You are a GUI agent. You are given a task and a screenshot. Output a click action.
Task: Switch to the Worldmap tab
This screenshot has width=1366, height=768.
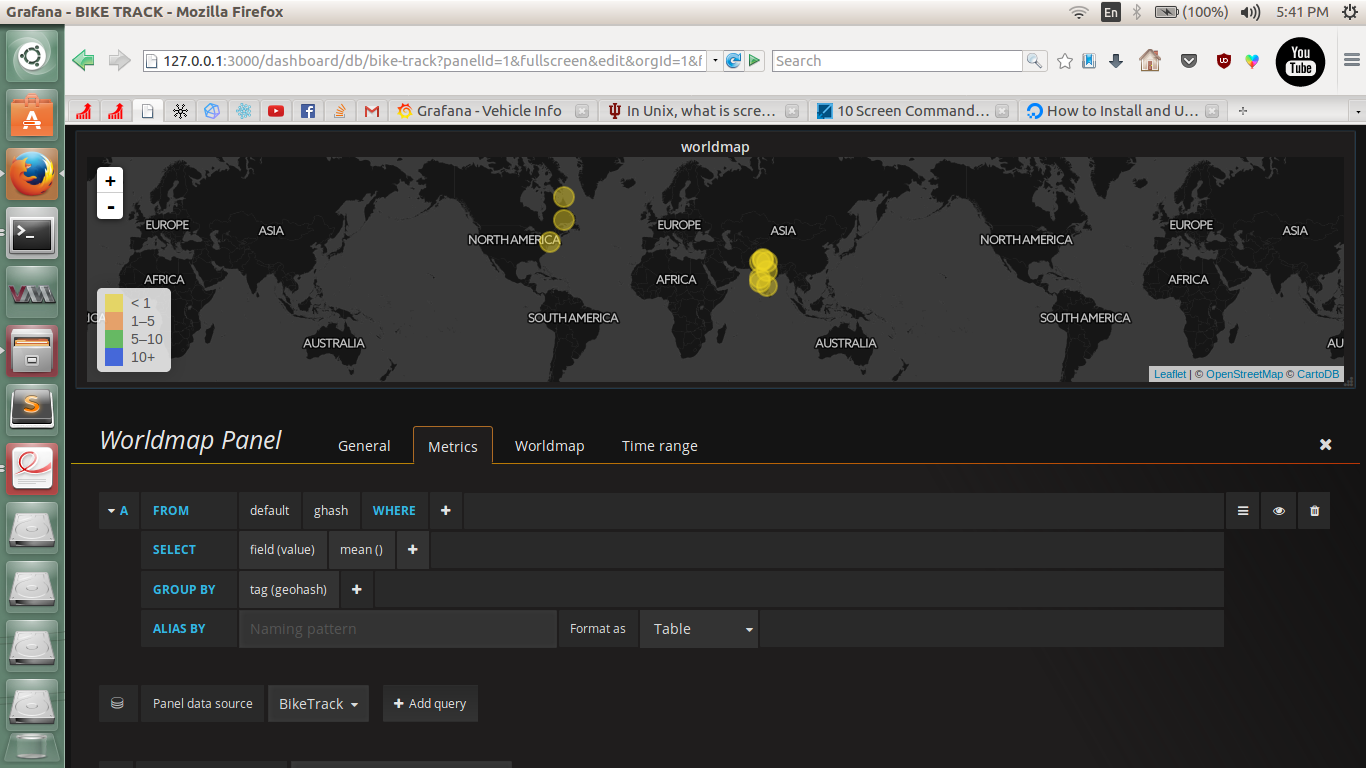pos(549,446)
